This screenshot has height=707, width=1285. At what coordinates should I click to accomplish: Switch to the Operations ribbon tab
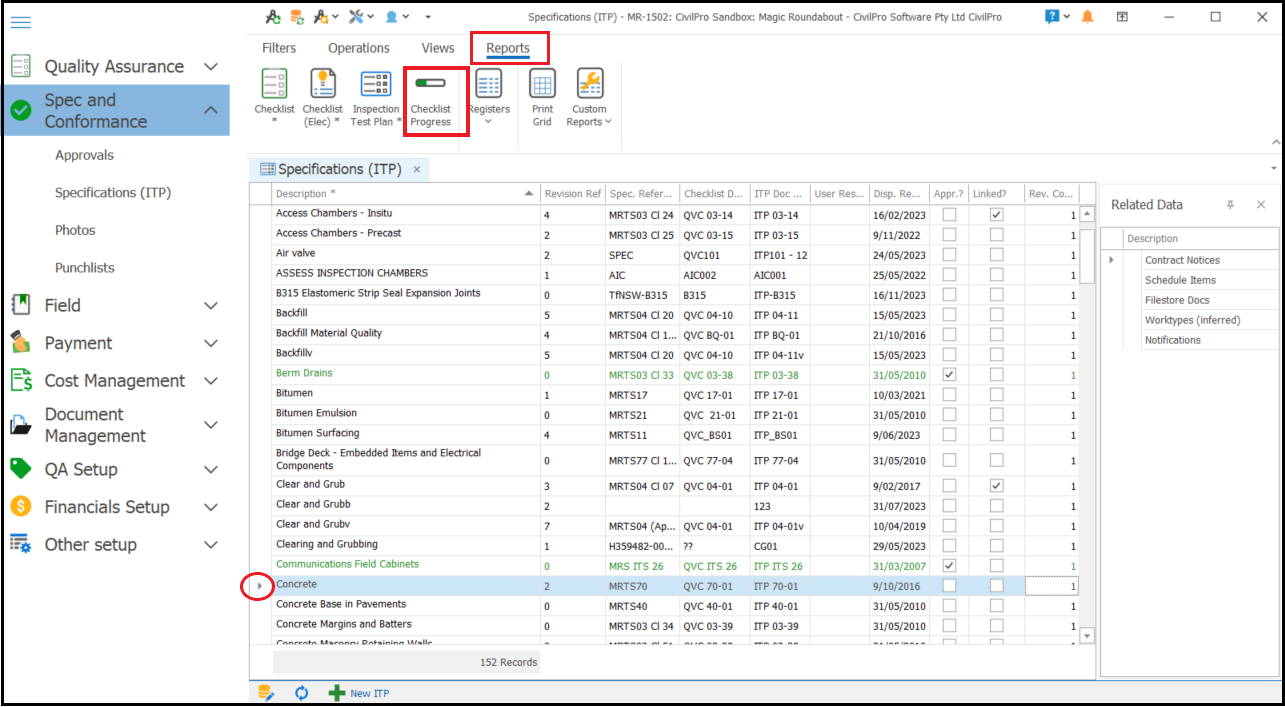(359, 48)
